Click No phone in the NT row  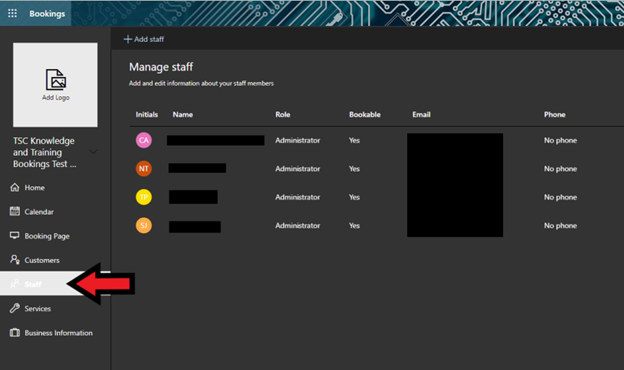coord(560,169)
